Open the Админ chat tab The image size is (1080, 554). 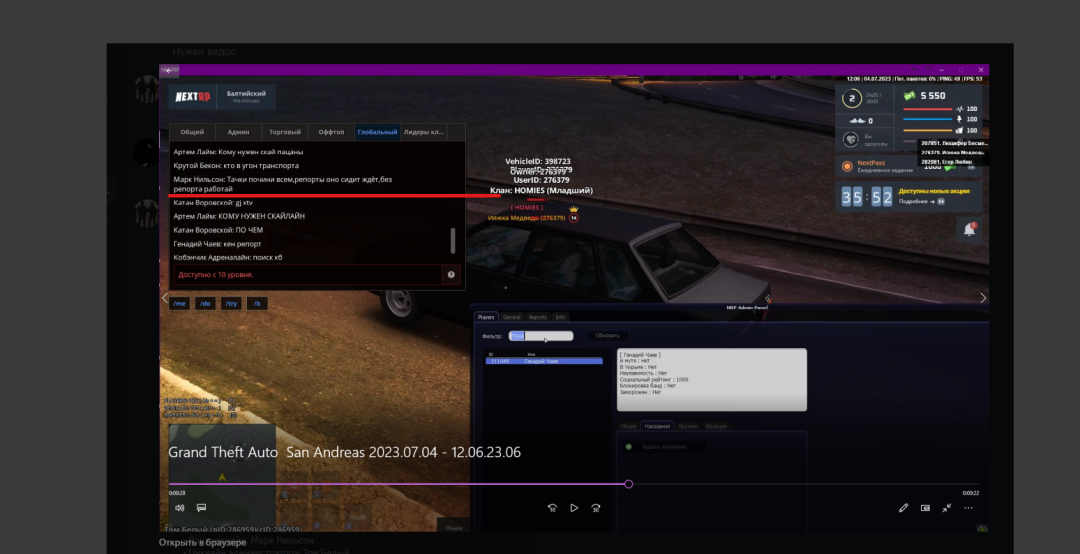(x=238, y=132)
